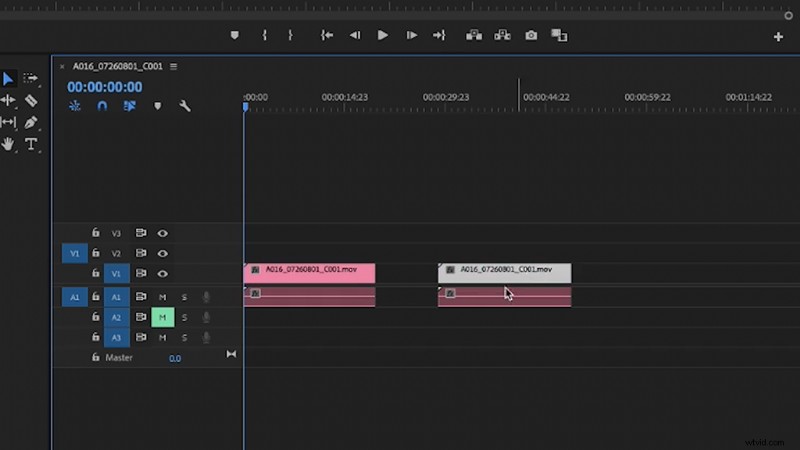Open the sequence panel menu
Screen dimensions: 800x450
[173, 66]
